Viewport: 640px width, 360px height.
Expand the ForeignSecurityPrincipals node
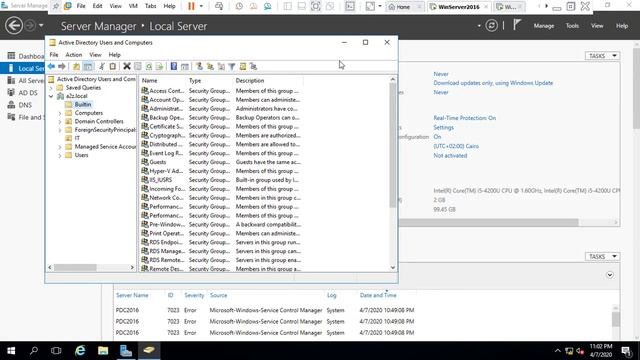pyautogui.click(x=60, y=130)
